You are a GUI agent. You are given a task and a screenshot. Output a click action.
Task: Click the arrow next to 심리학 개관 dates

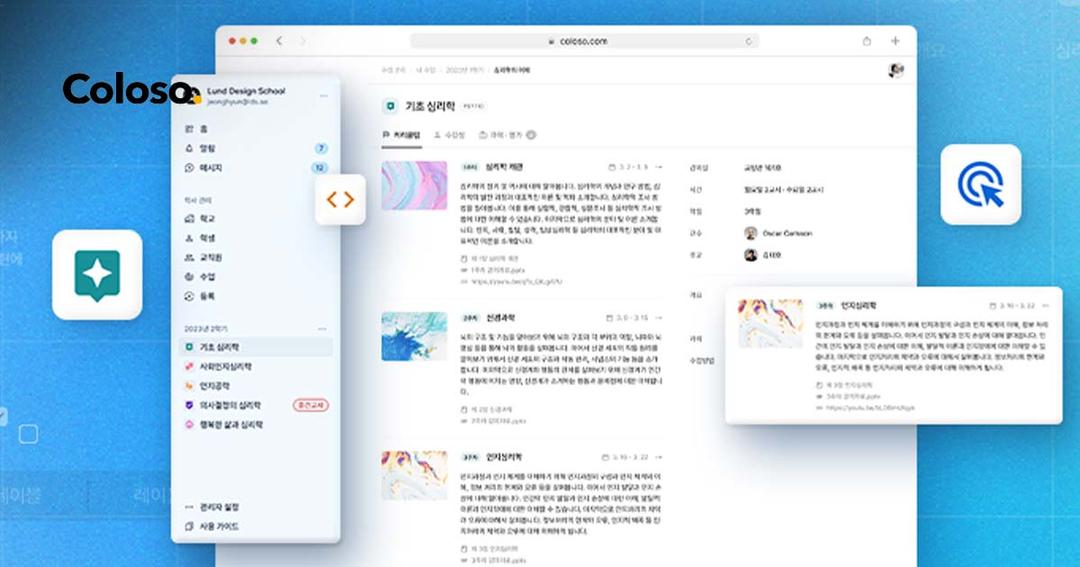coord(658,167)
